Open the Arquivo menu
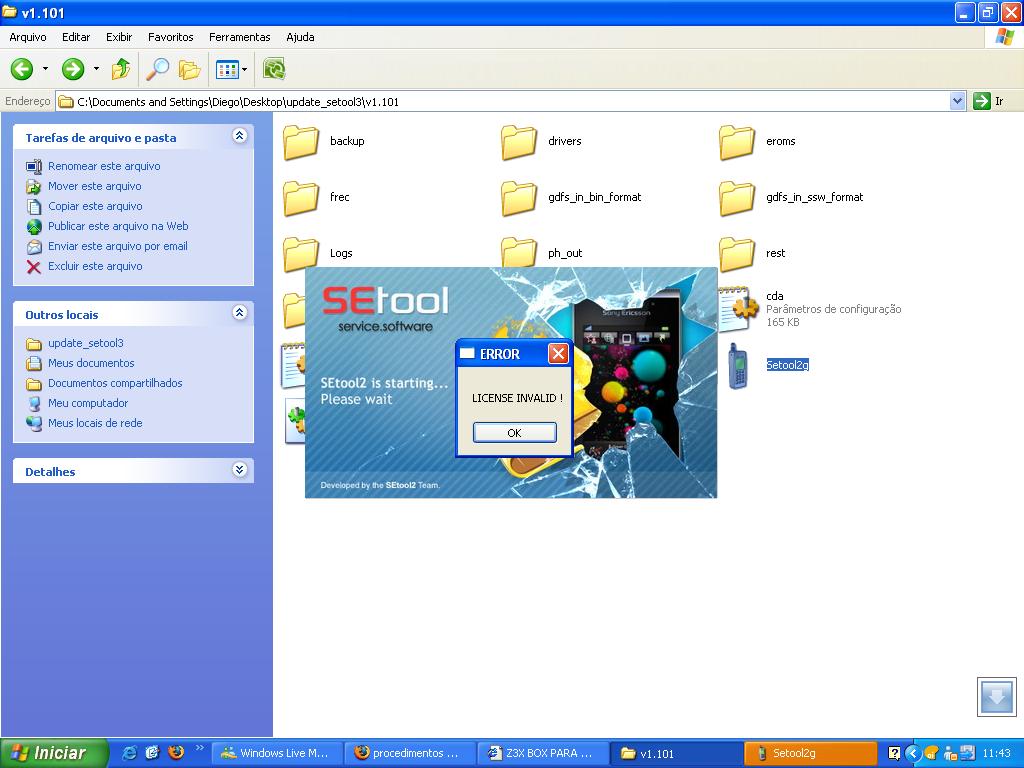The height and width of the screenshot is (768, 1024). [28, 37]
